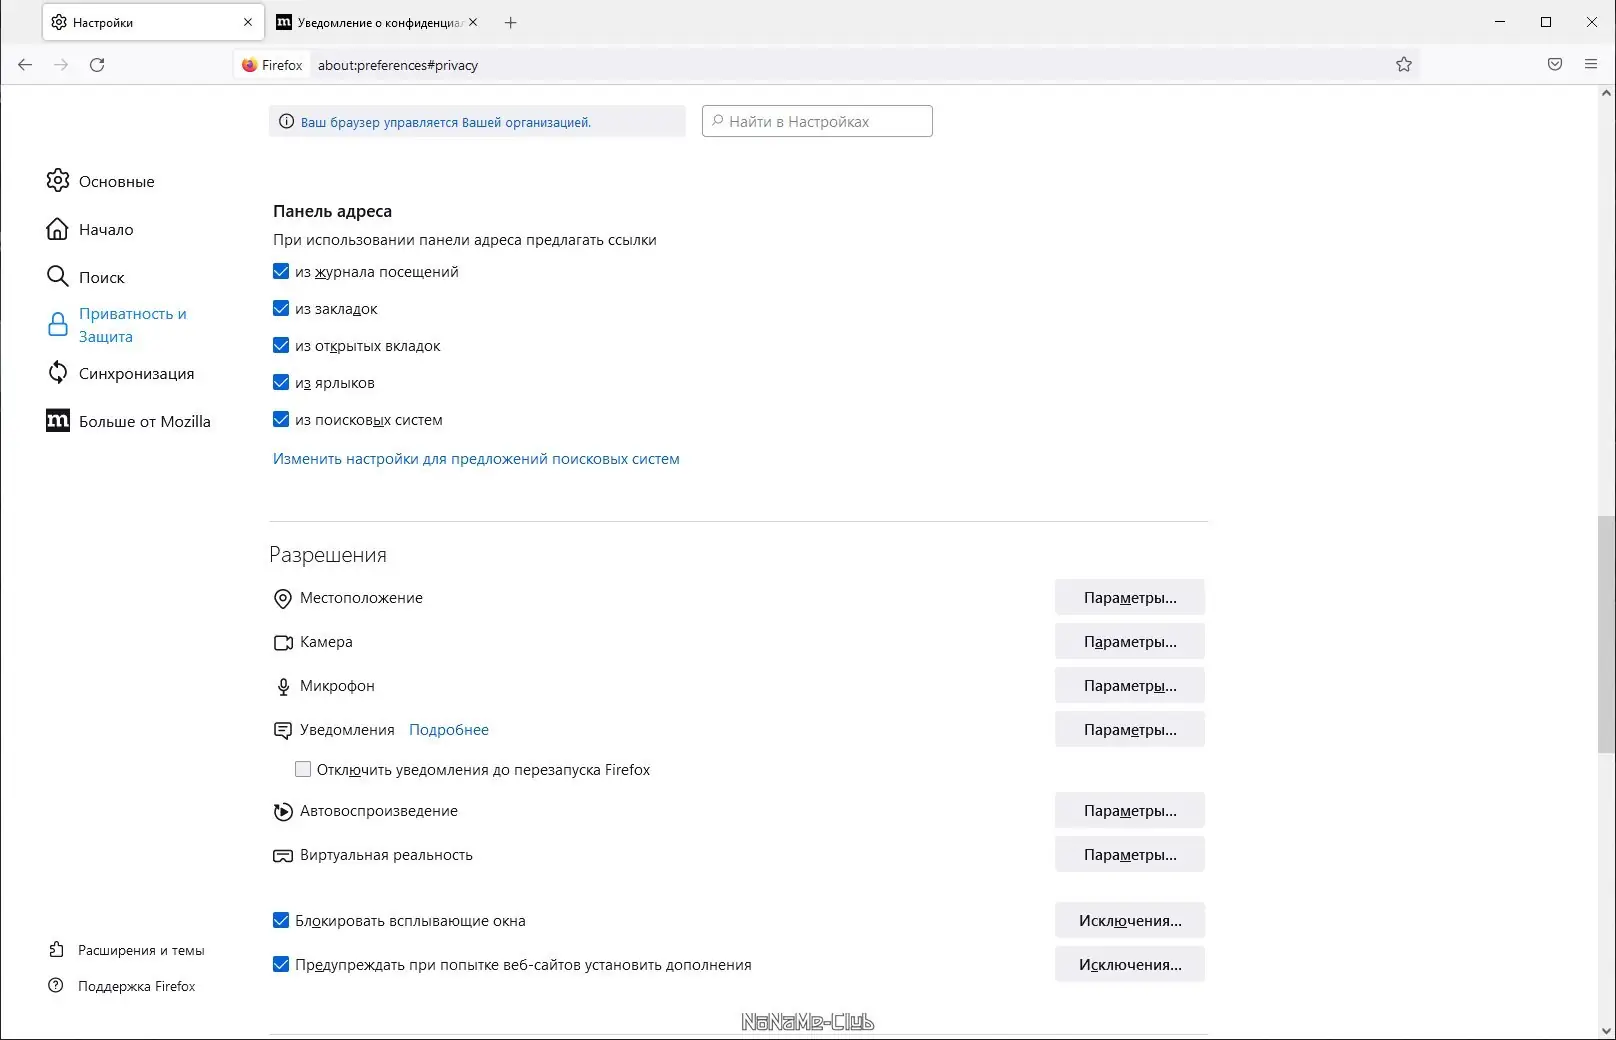Click the home icon for Начало section
Screen dimensions: 1616x1040
[57, 229]
